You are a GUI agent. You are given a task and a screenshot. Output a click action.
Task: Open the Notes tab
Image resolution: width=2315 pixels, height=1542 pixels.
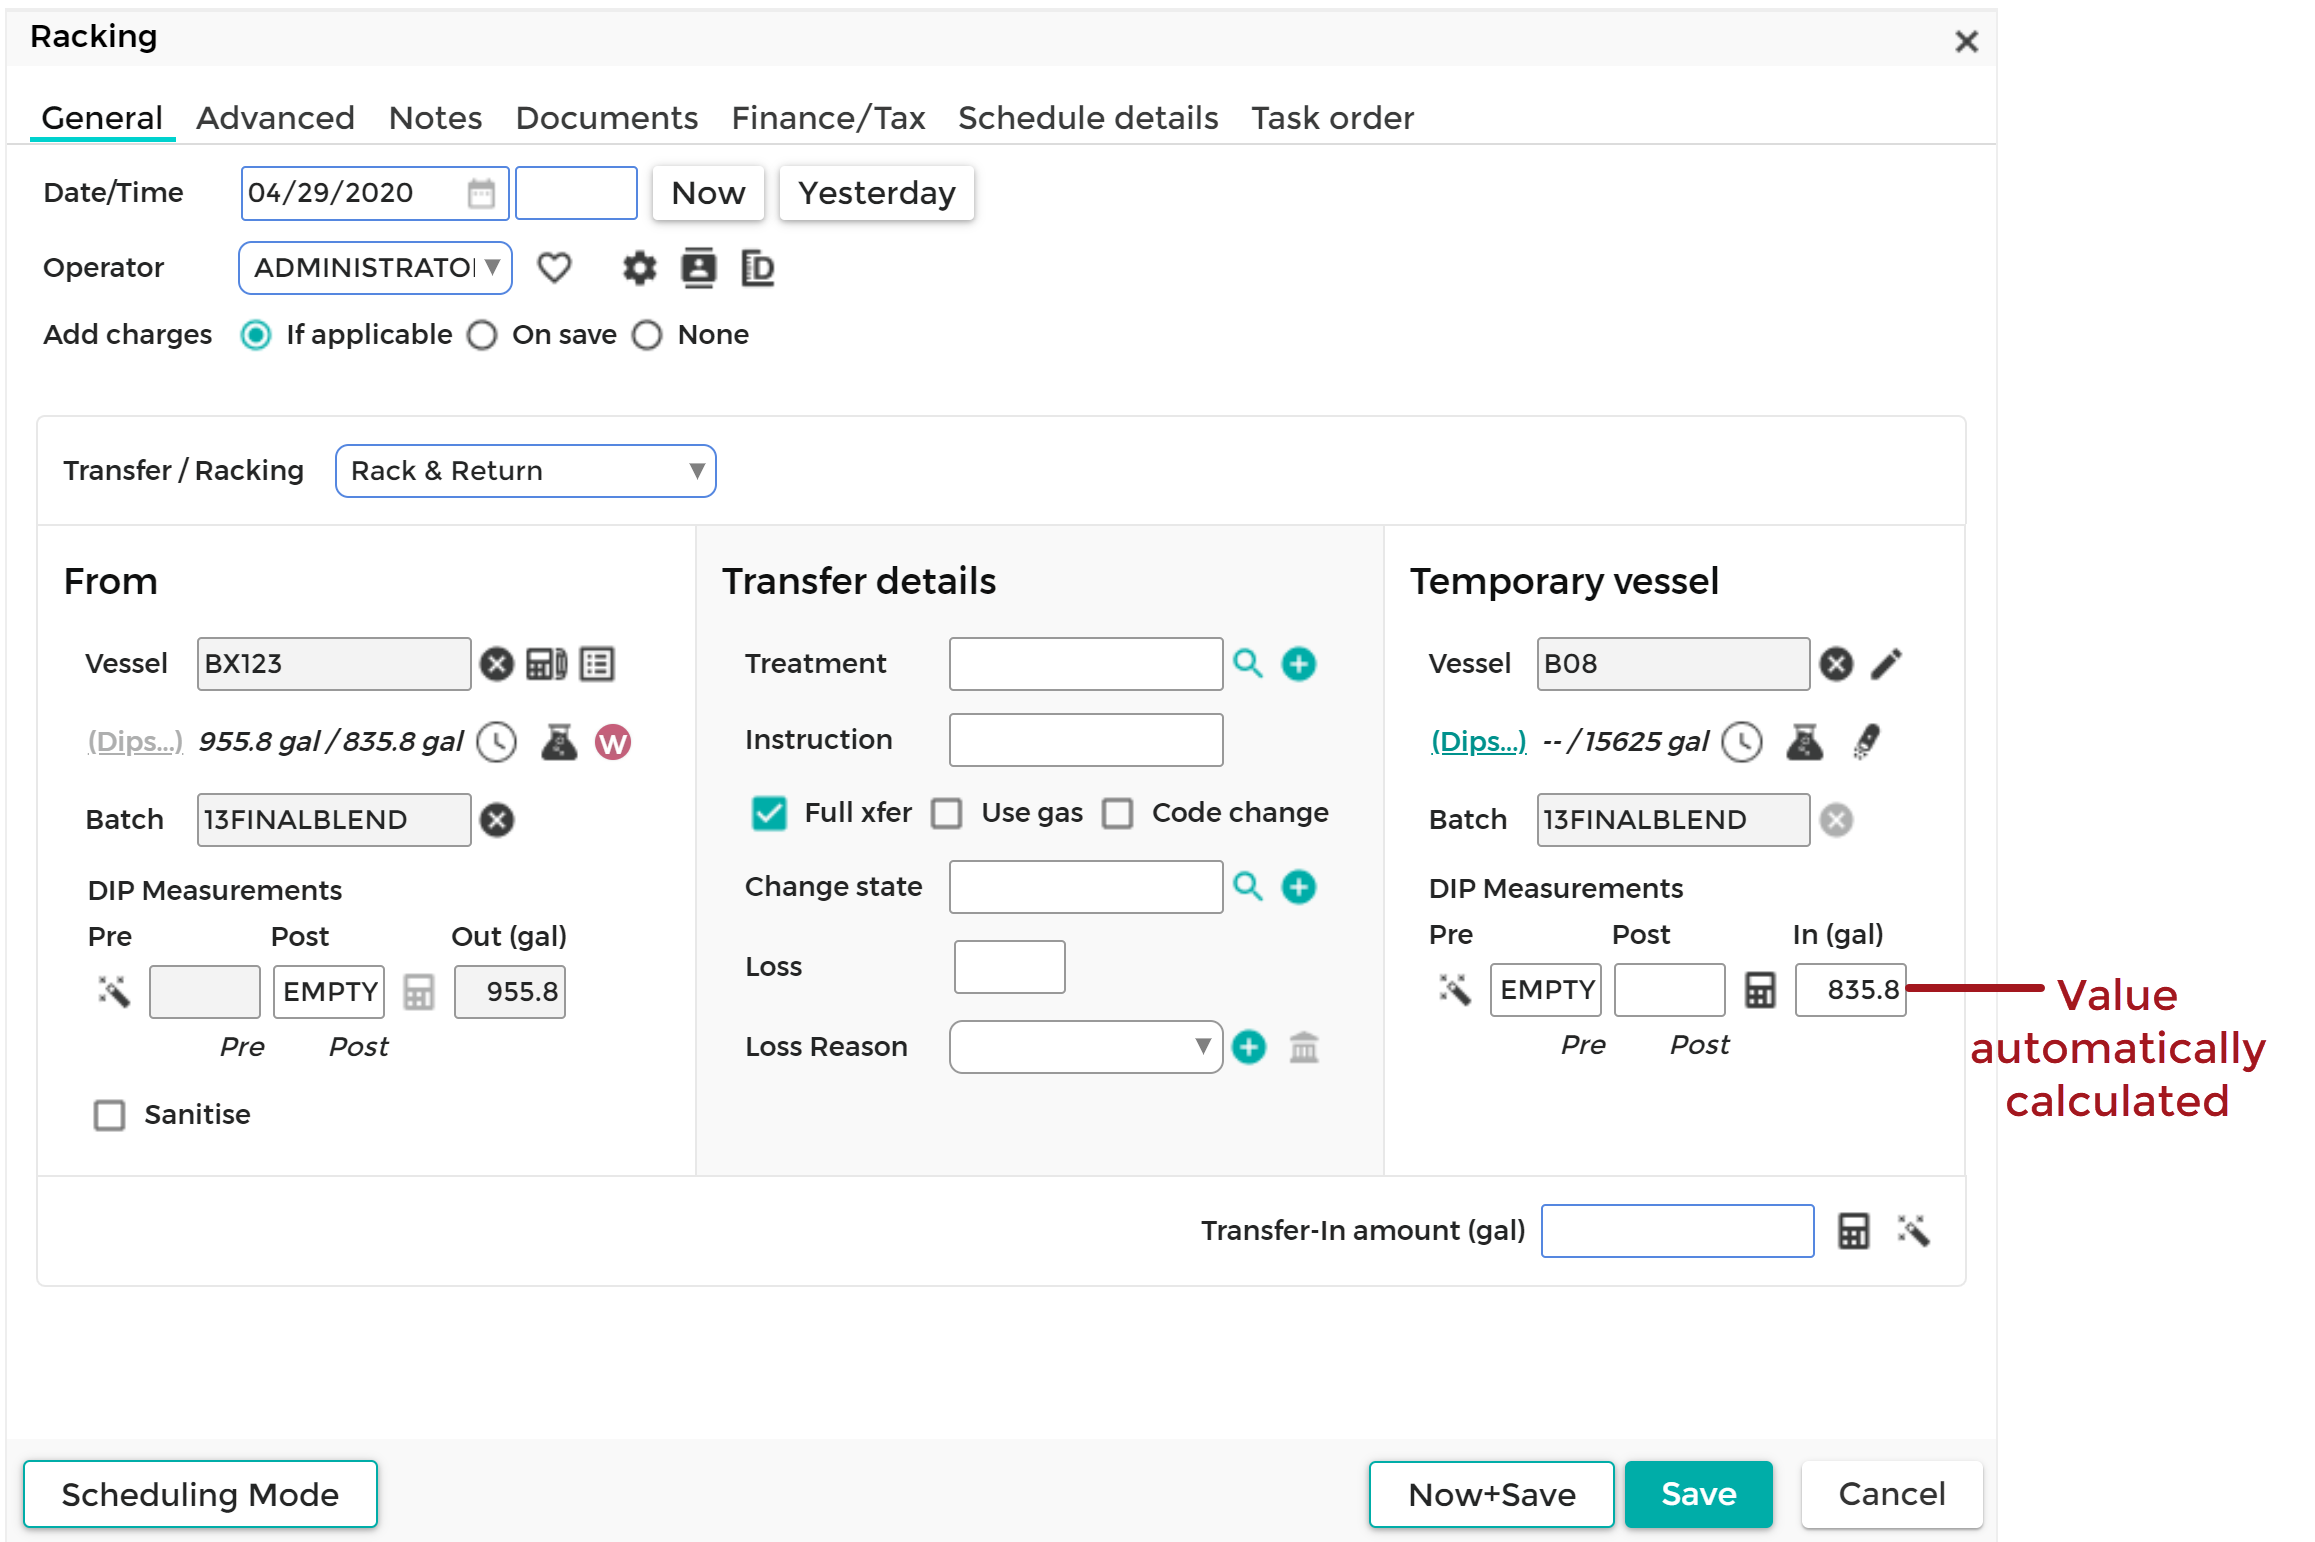tap(435, 118)
